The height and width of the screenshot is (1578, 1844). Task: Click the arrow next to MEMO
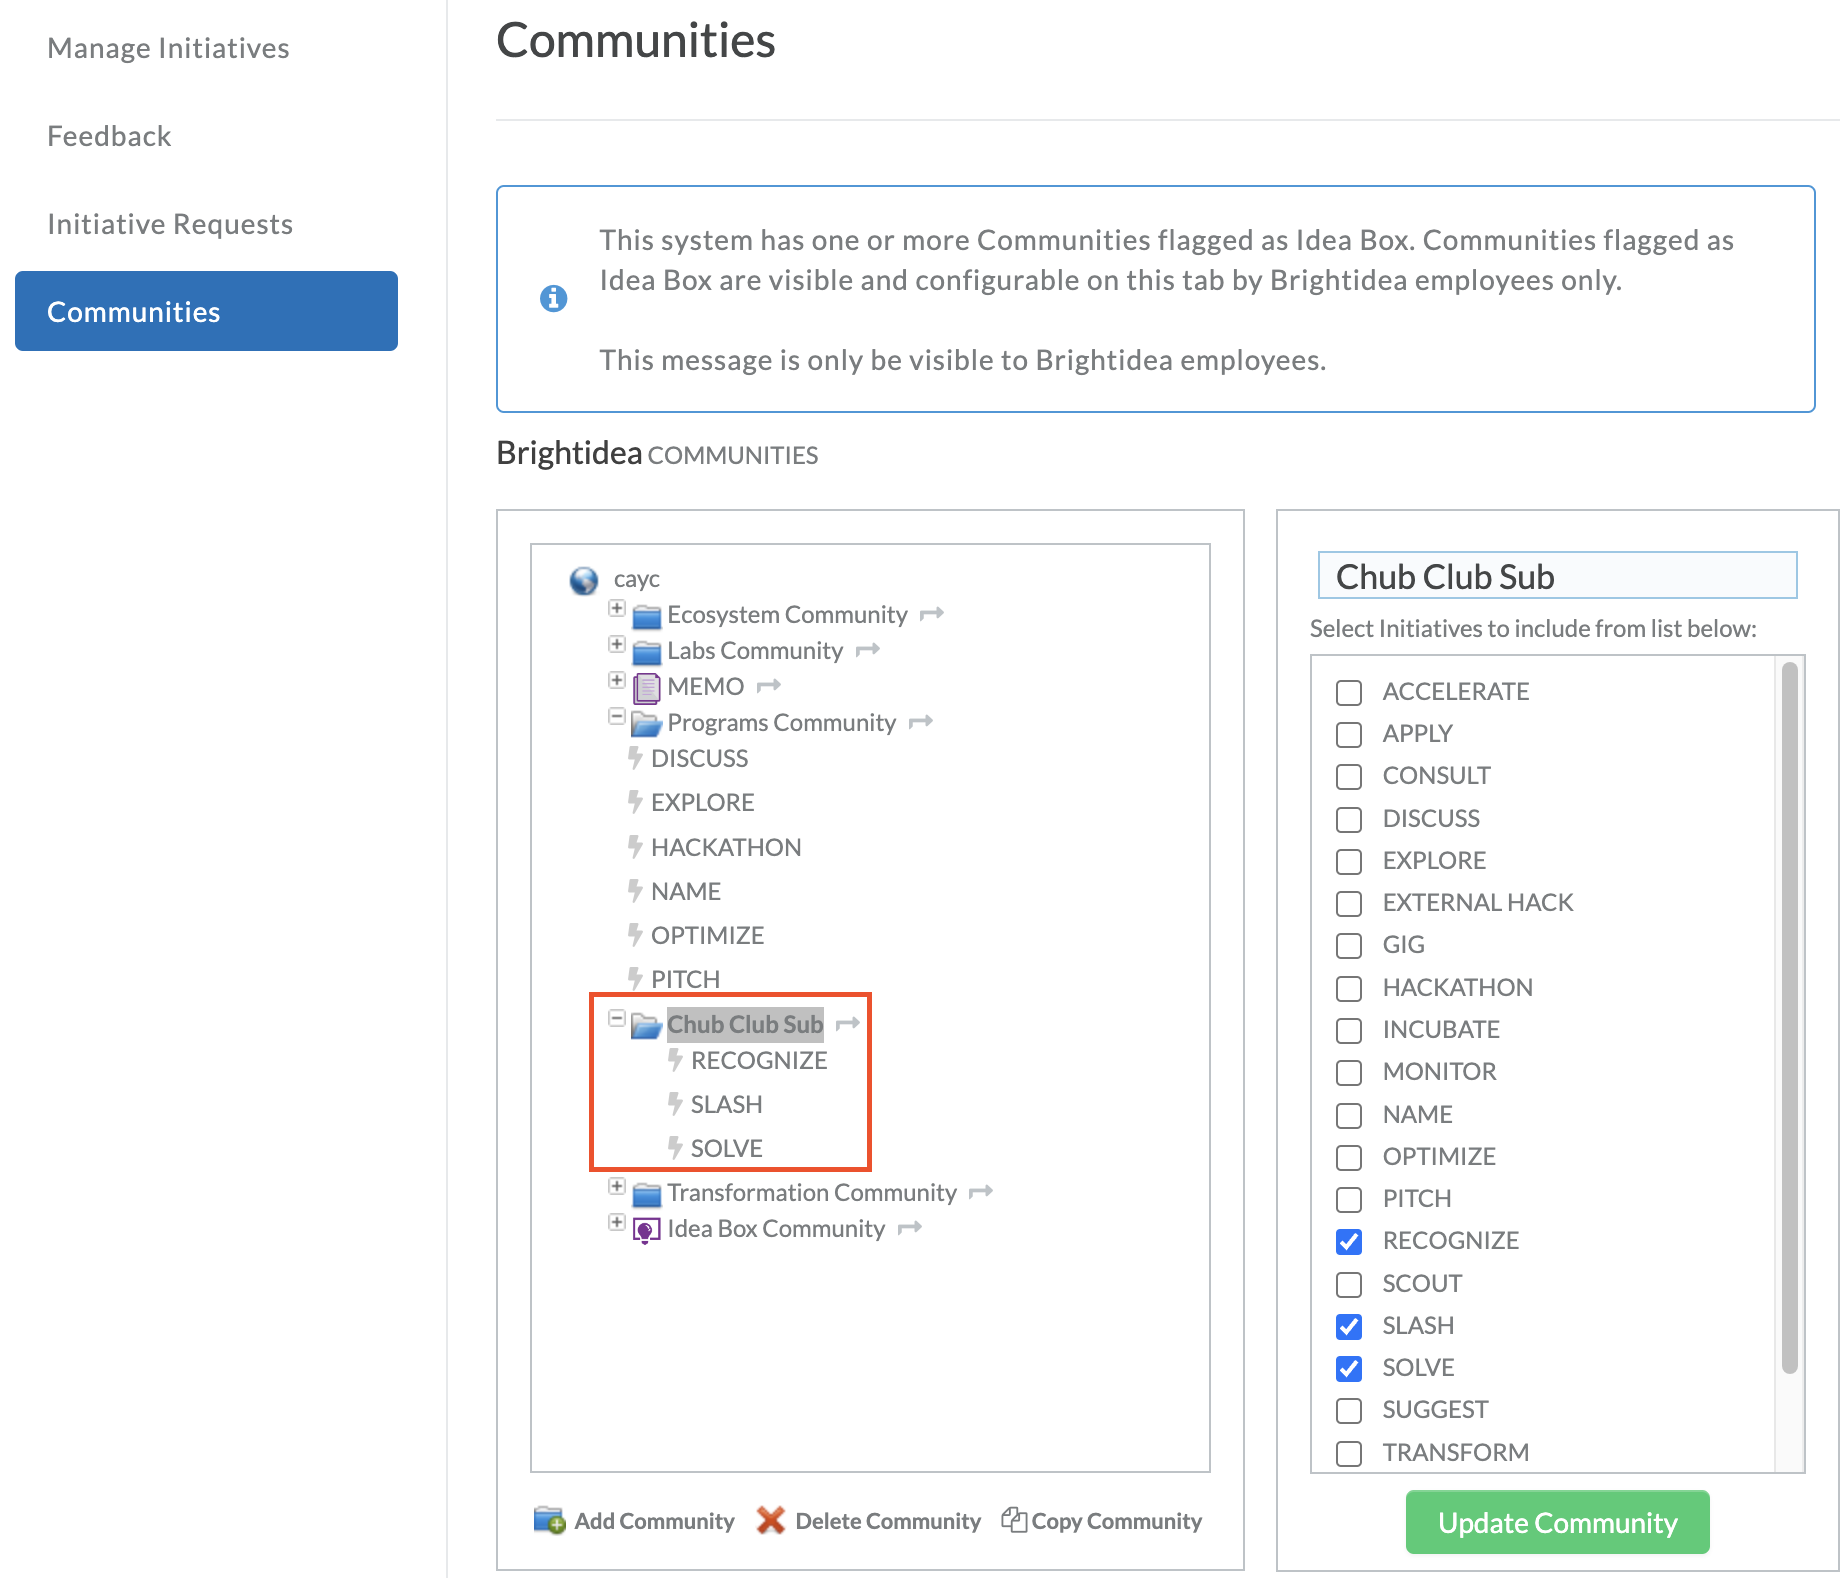tap(769, 685)
